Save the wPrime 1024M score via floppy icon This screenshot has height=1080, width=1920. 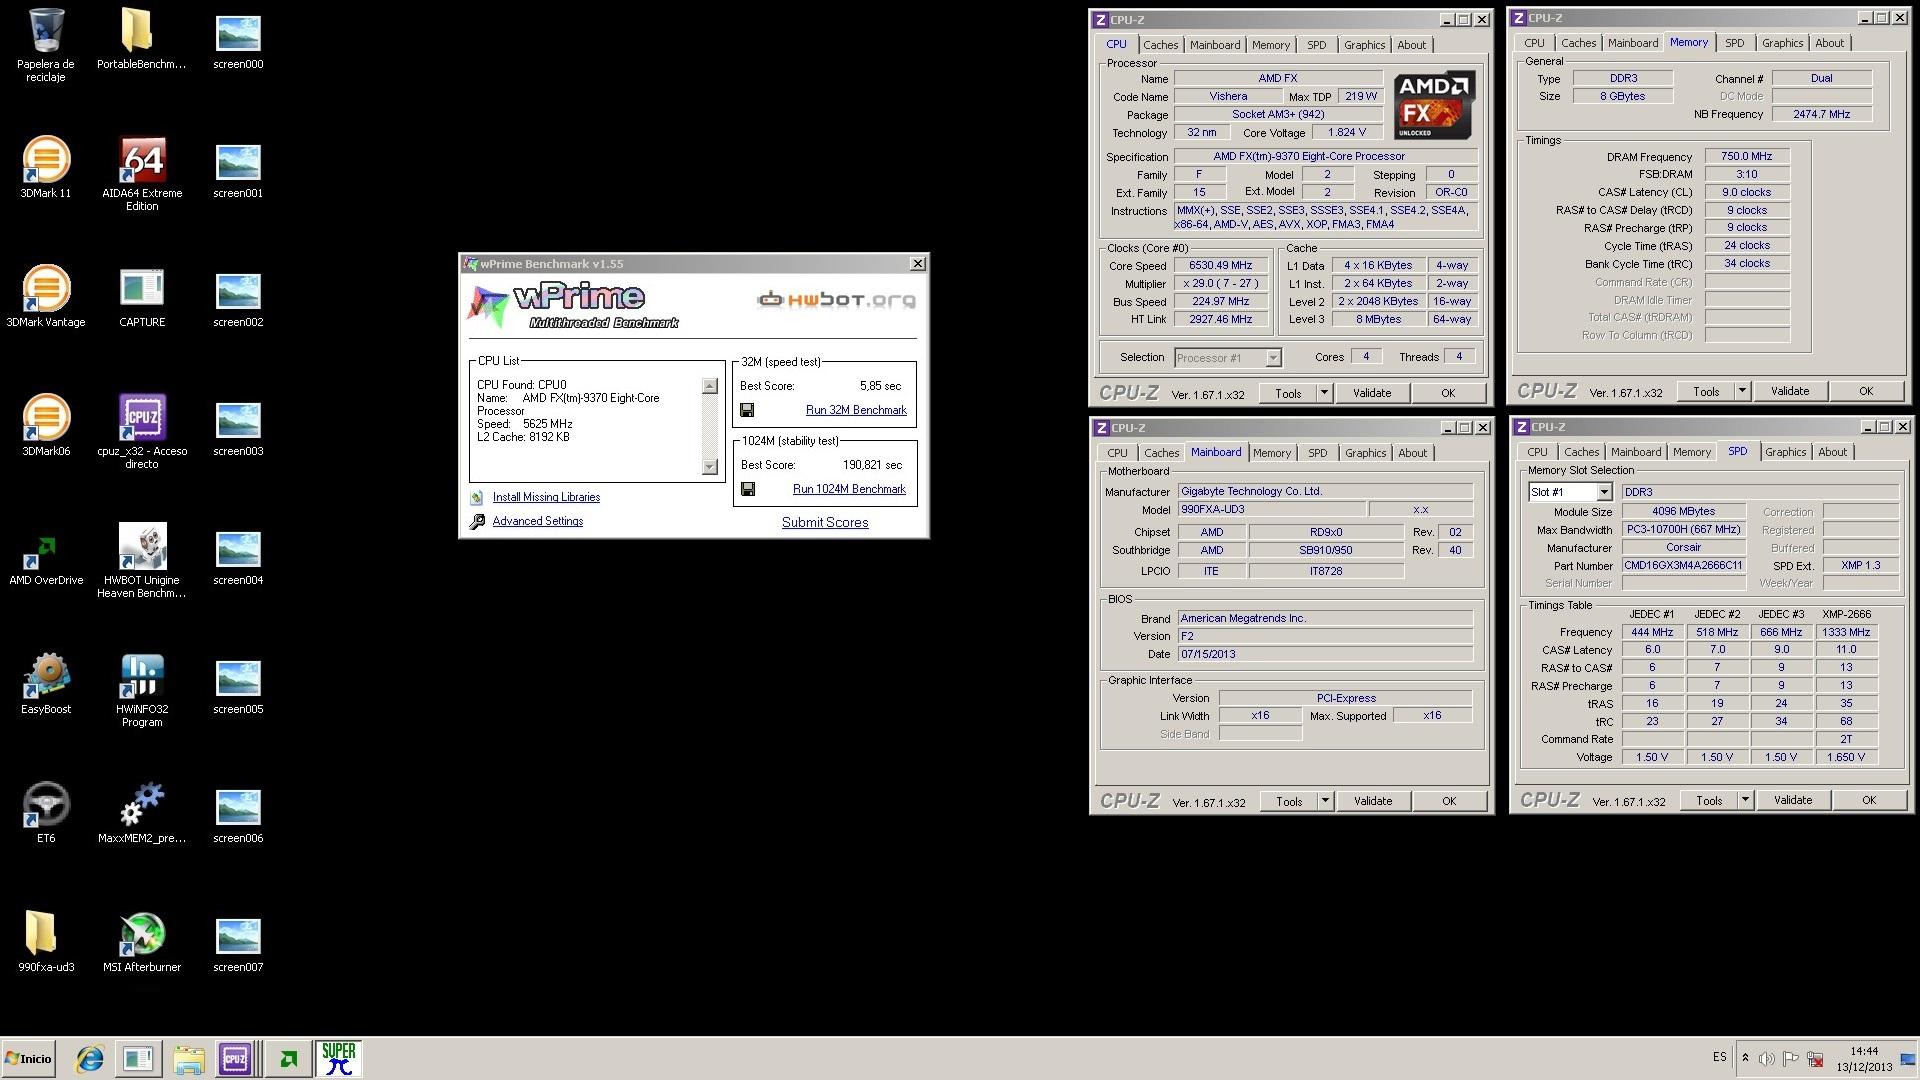(x=747, y=489)
